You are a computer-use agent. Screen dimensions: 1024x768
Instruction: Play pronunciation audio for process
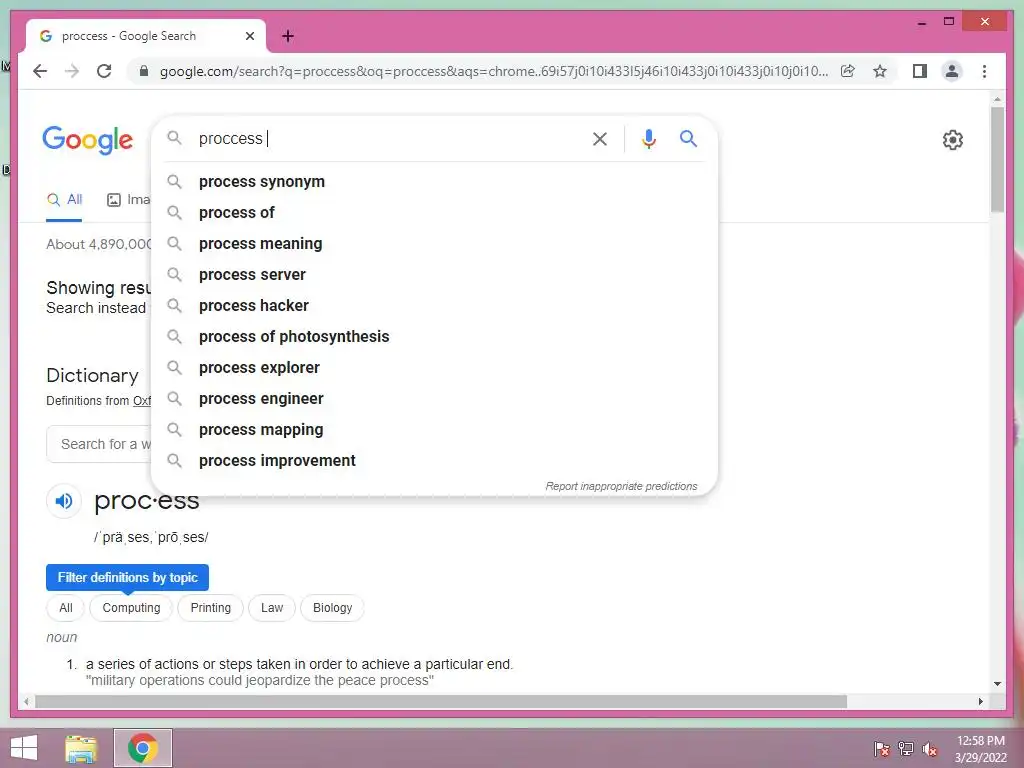click(63, 501)
